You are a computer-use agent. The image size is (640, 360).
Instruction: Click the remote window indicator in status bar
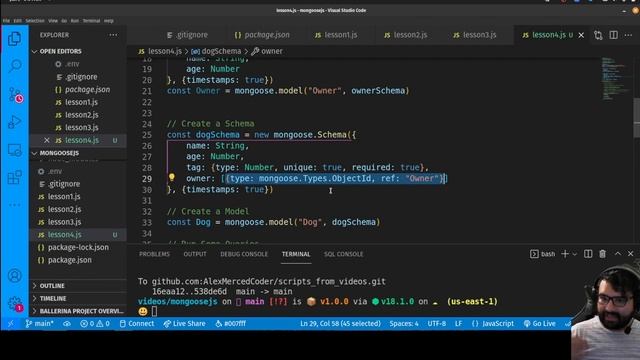(x=10, y=323)
